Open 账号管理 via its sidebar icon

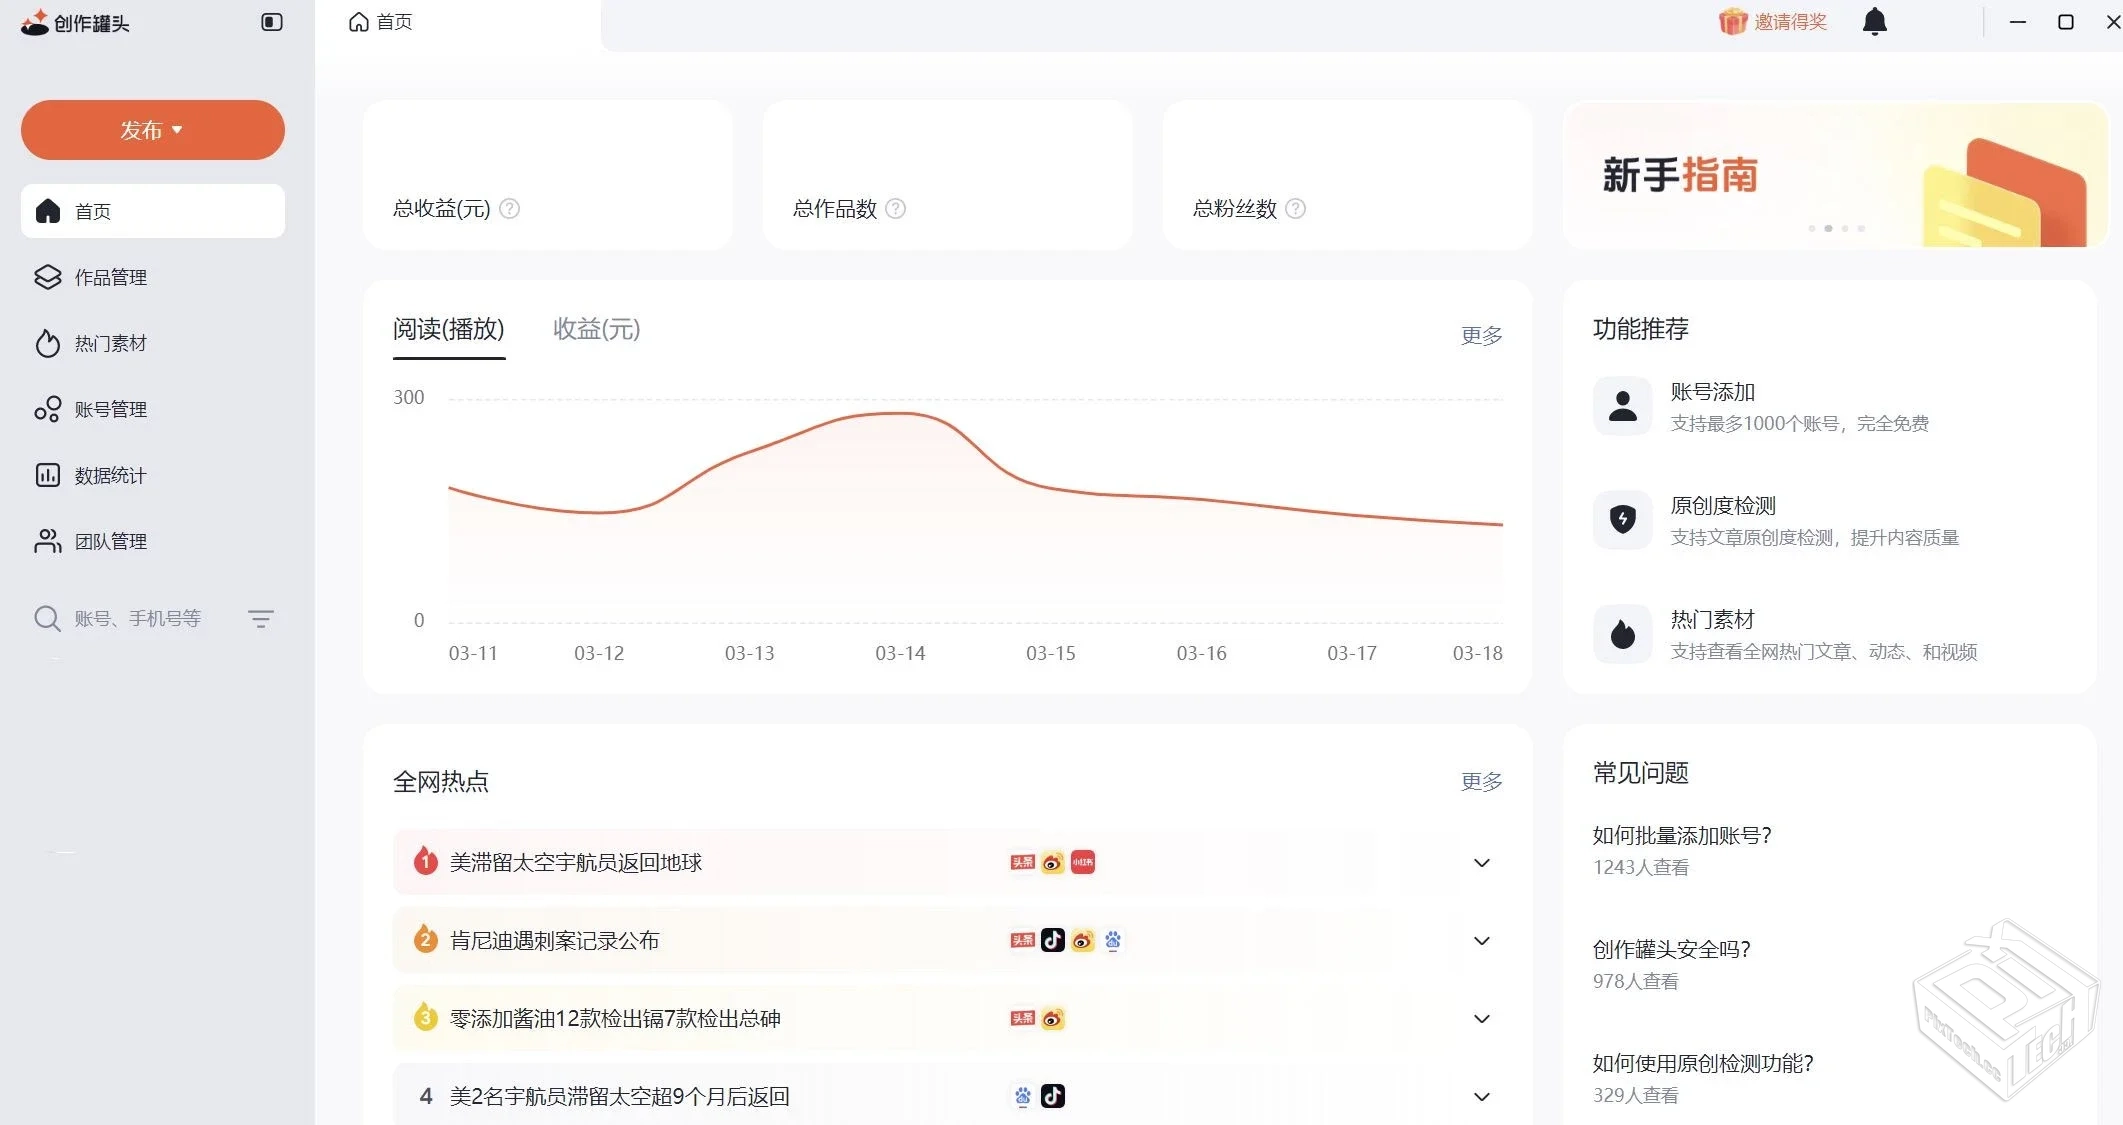[x=48, y=409]
